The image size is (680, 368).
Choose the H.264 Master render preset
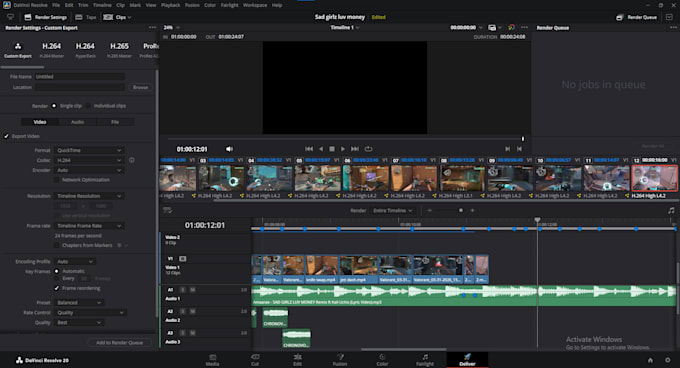pyautogui.click(x=51, y=50)
